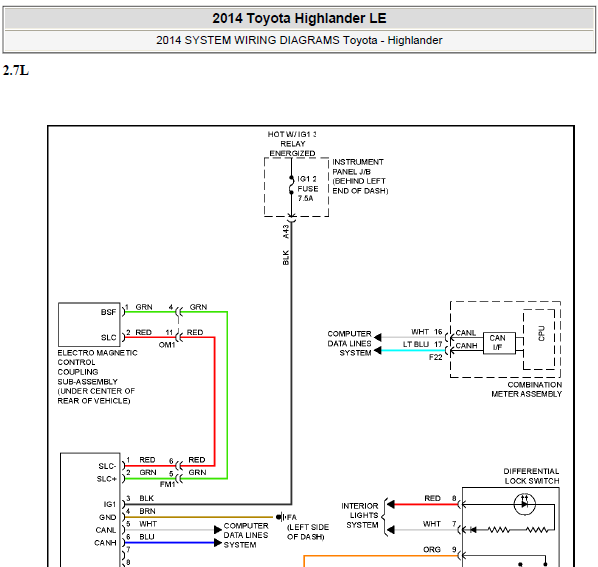Click the CPU block in meter assembly
This screenshot has height=567, width=598.
[x=539, y=339]
